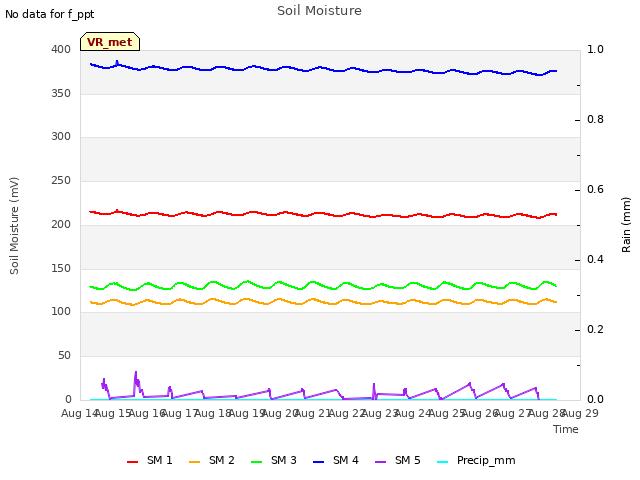Click the 0.2 tick on rain axis
This screenshot has height=480, width=640.
tap(595, 329)
